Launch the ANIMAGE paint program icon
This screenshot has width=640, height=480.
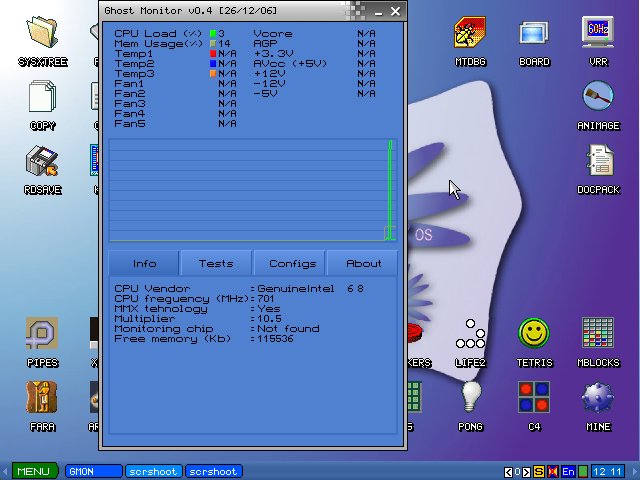click(598, 98)
